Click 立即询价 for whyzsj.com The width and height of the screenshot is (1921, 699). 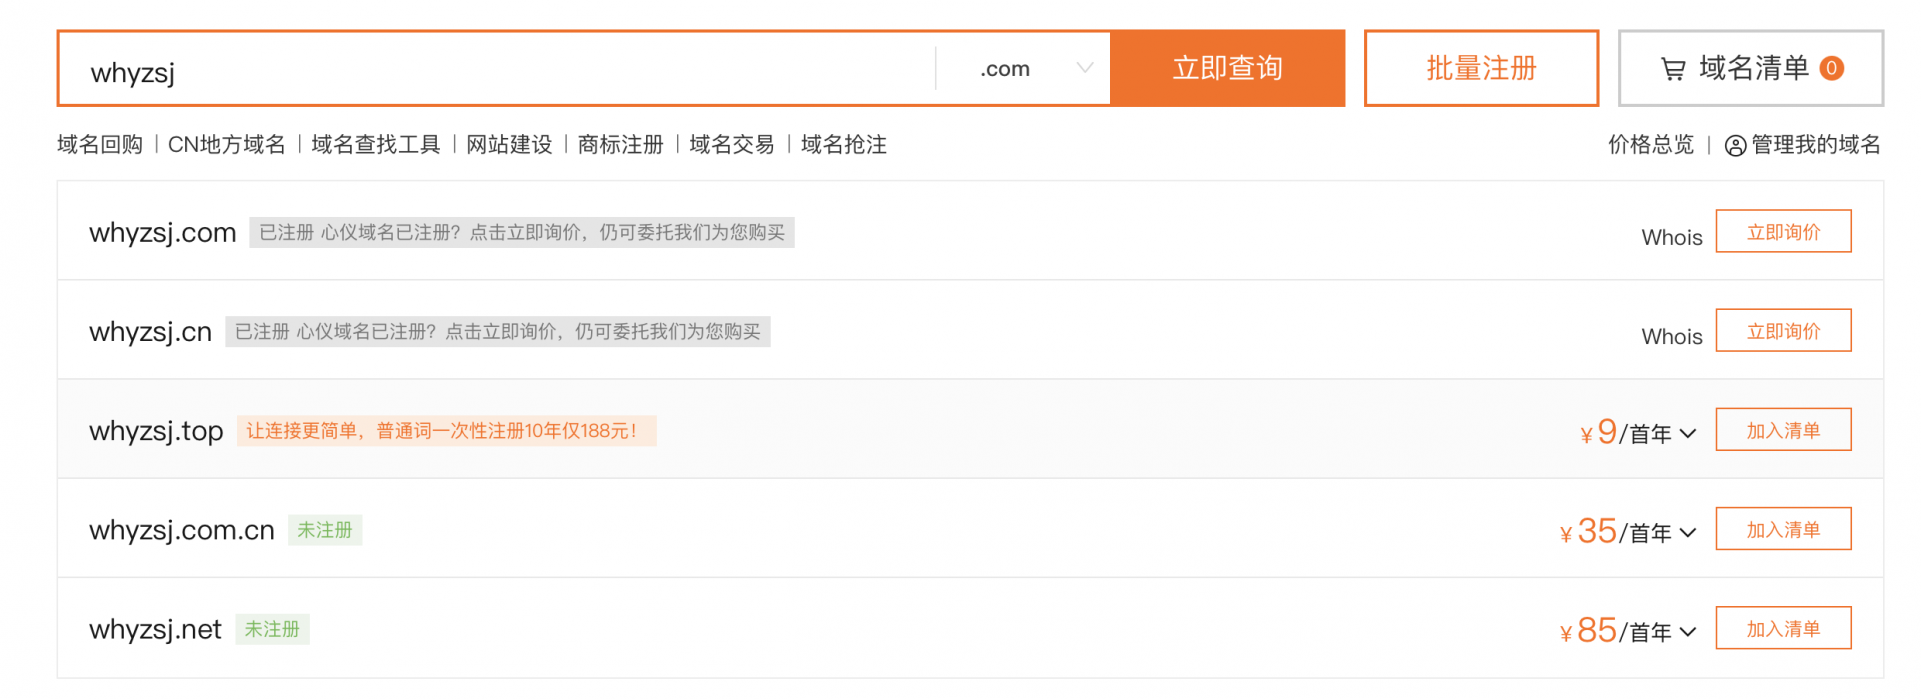coord(1783,231)
